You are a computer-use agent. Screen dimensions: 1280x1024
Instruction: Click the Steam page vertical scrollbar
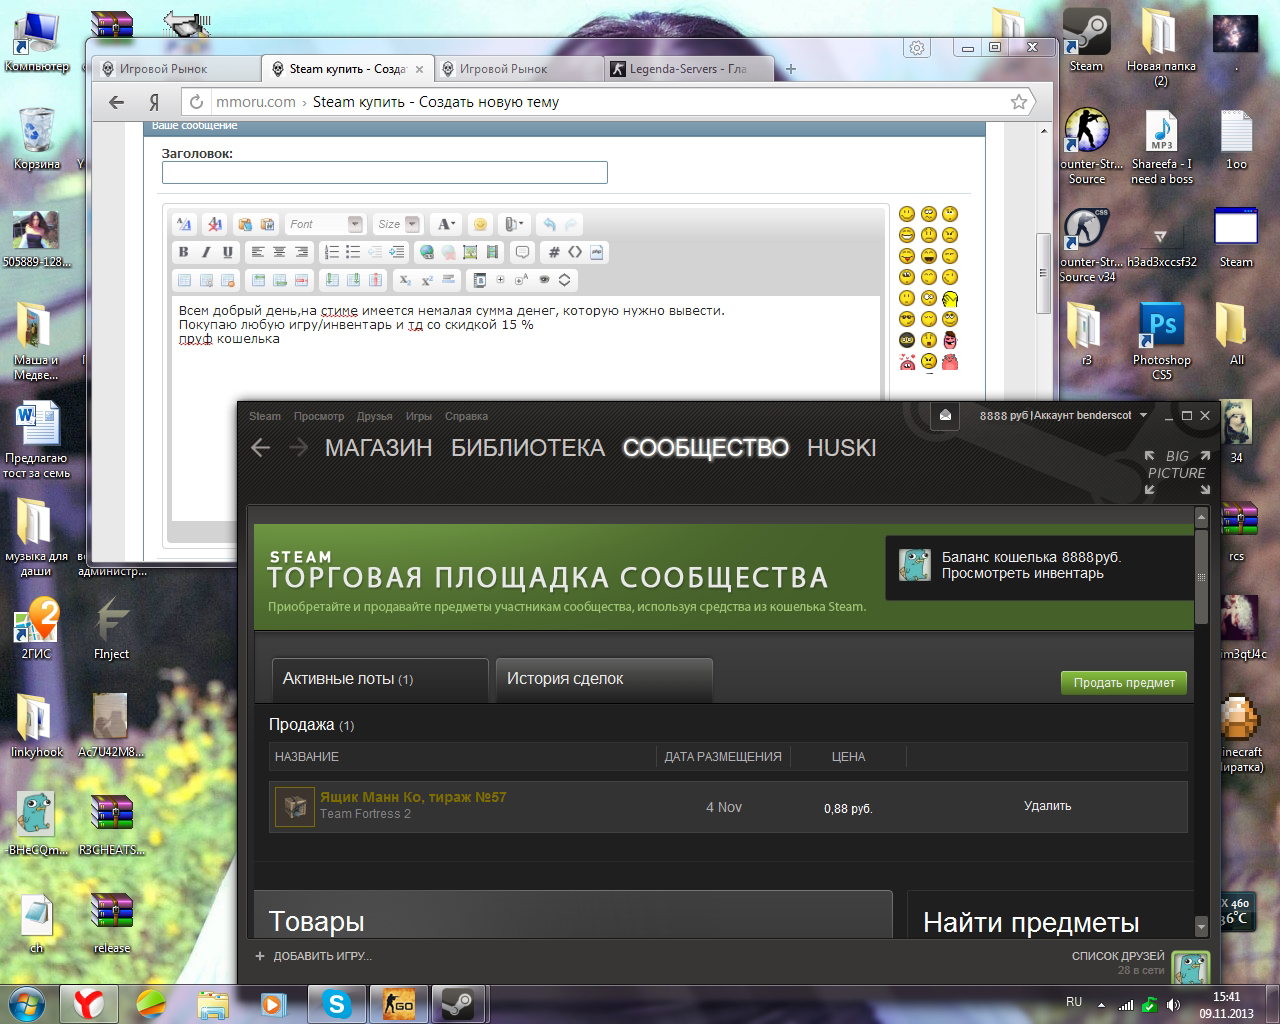pos(1201,576)
